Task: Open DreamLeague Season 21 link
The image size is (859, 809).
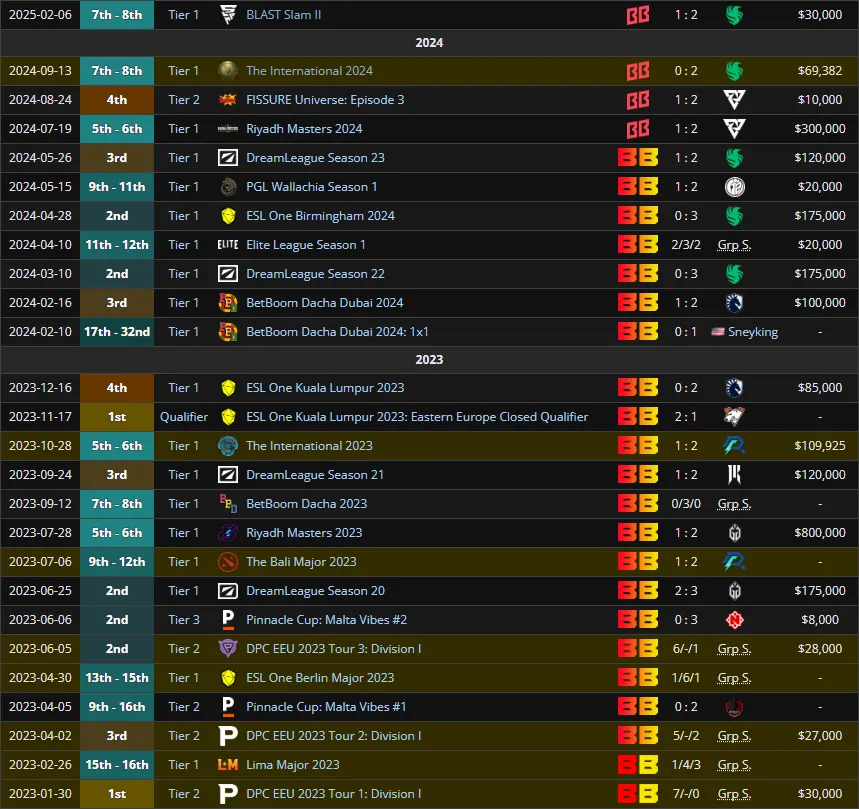Action: [x=314, y=475]
